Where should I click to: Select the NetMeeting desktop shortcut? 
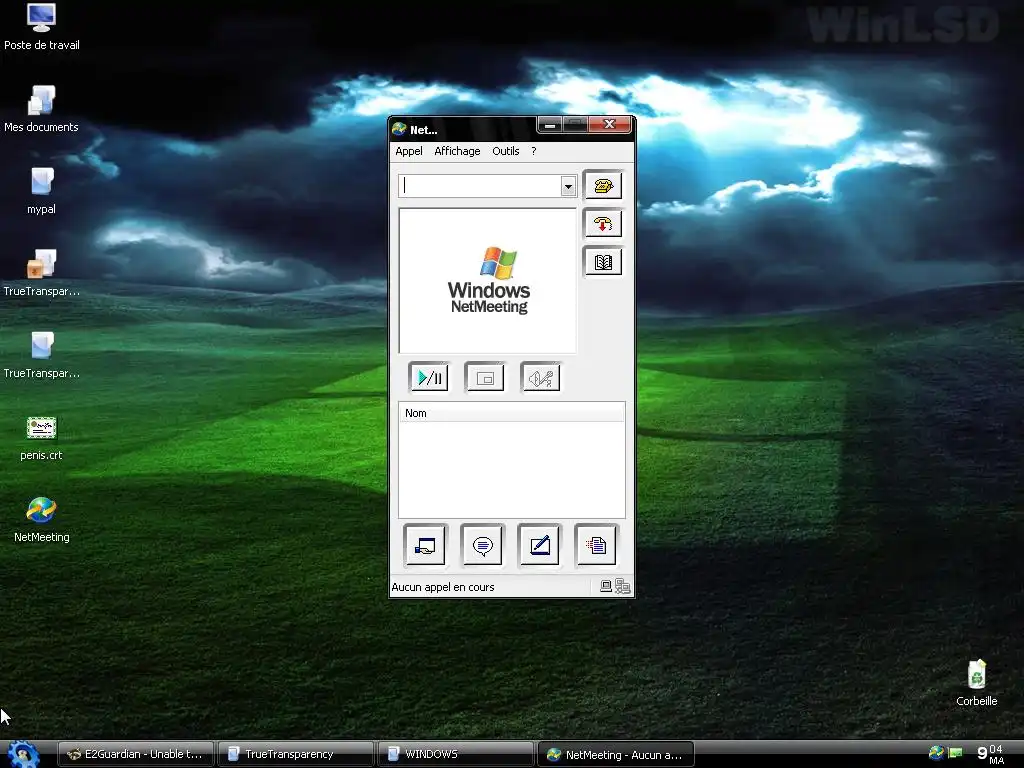(41, 520)
